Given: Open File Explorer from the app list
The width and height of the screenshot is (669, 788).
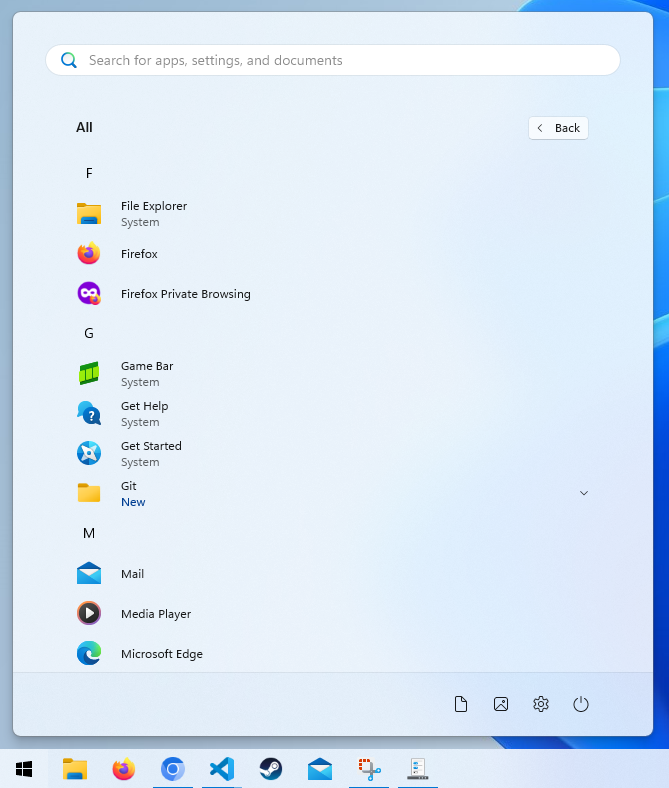Looking at the screenshot, I should coord(332,214).
